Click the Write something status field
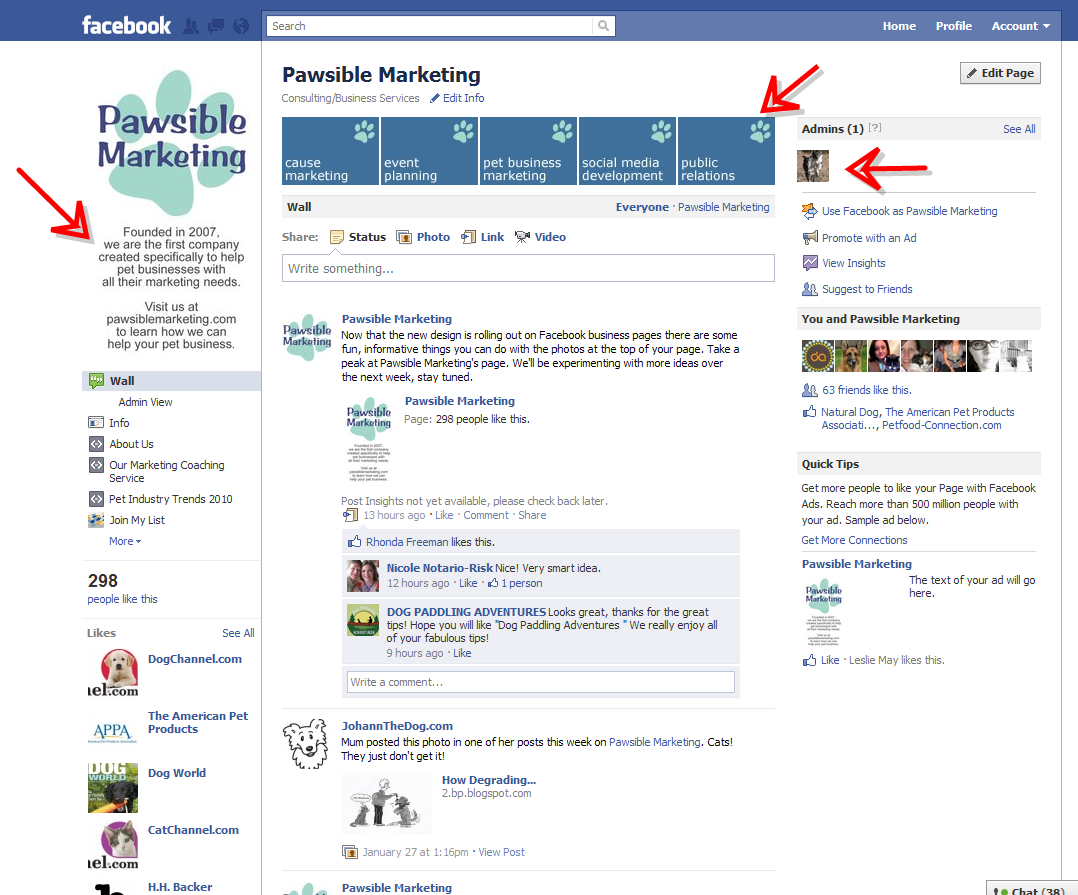1078x895 pixels. pos(528,268)
